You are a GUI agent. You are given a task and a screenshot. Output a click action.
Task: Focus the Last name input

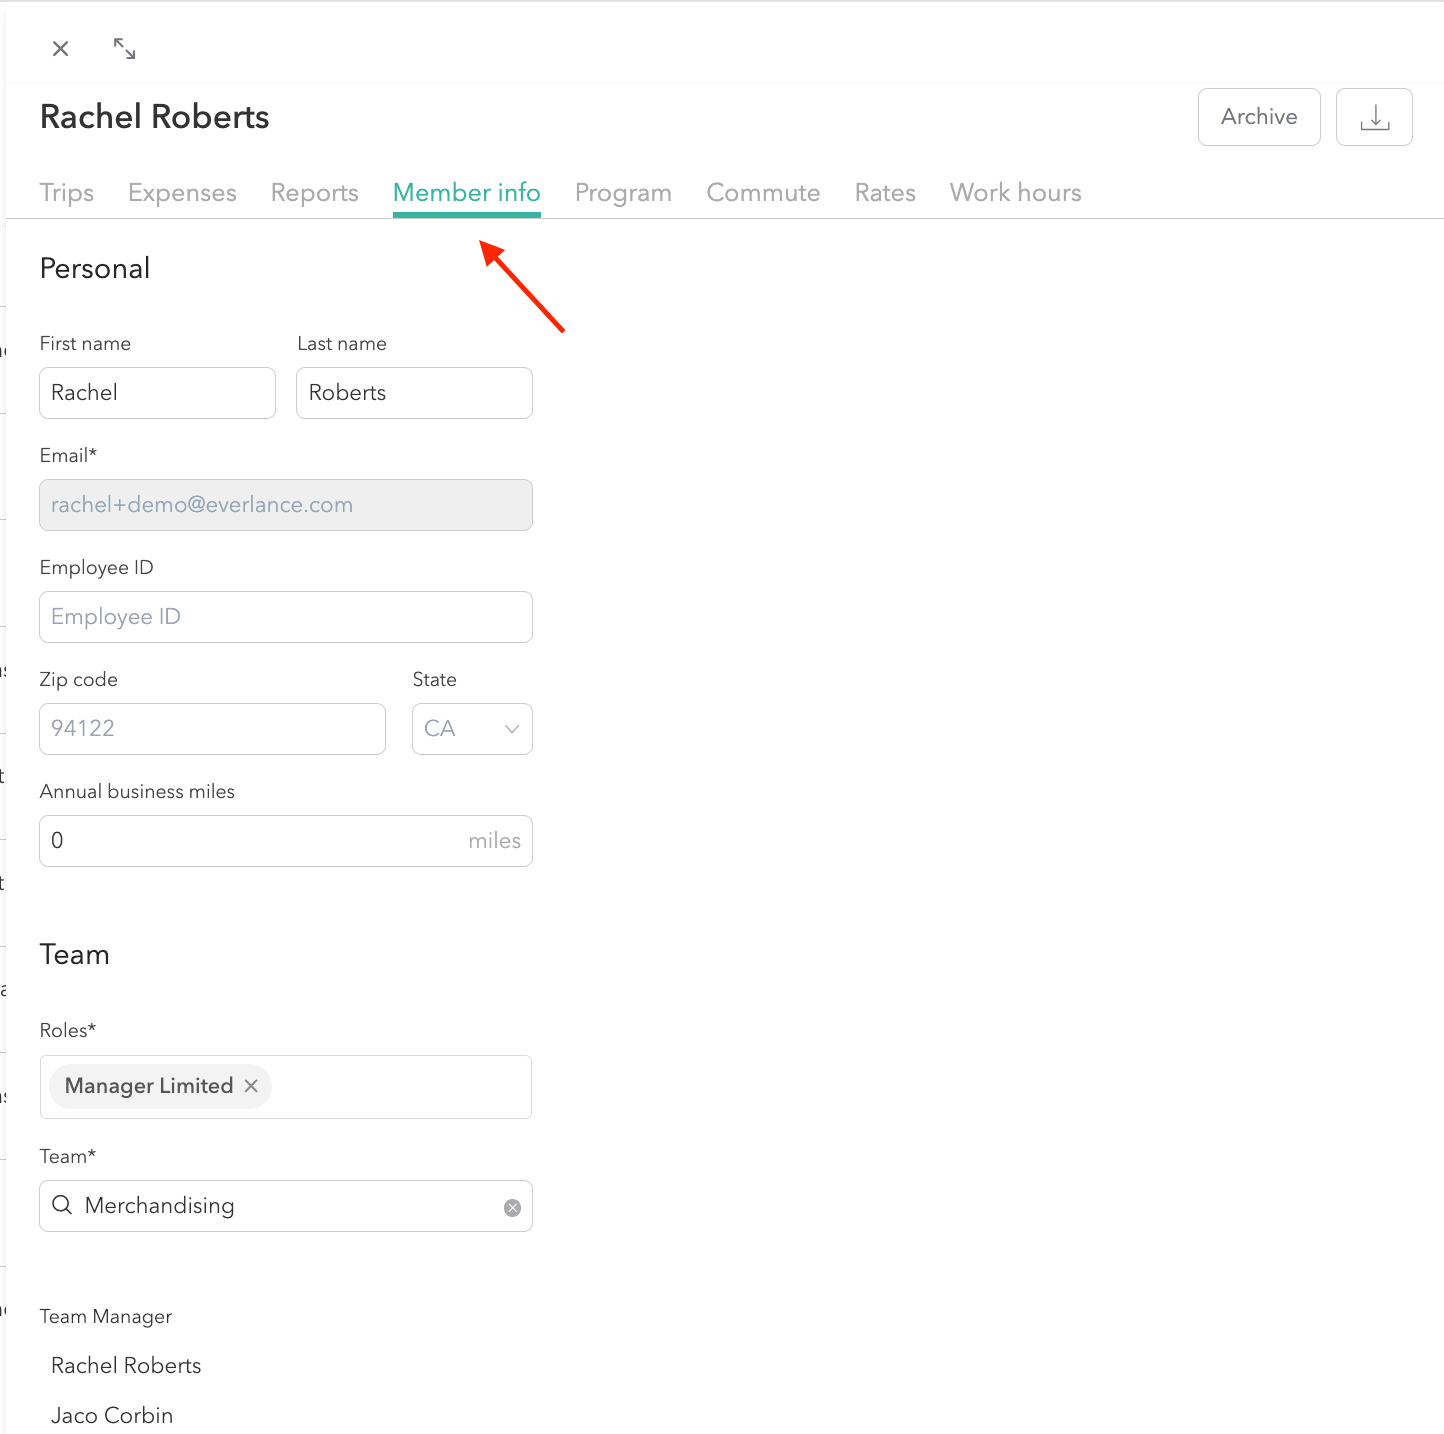click(414, 393)
